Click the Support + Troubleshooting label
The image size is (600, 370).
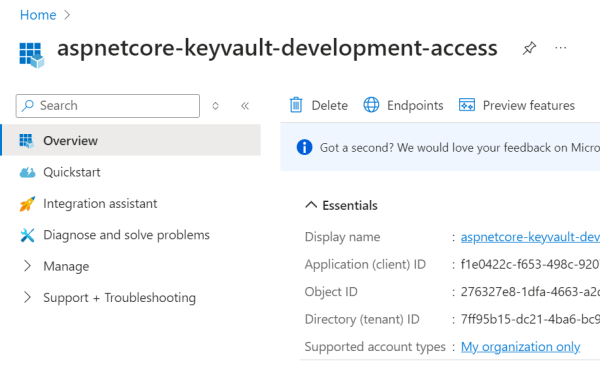coord(119,298)
